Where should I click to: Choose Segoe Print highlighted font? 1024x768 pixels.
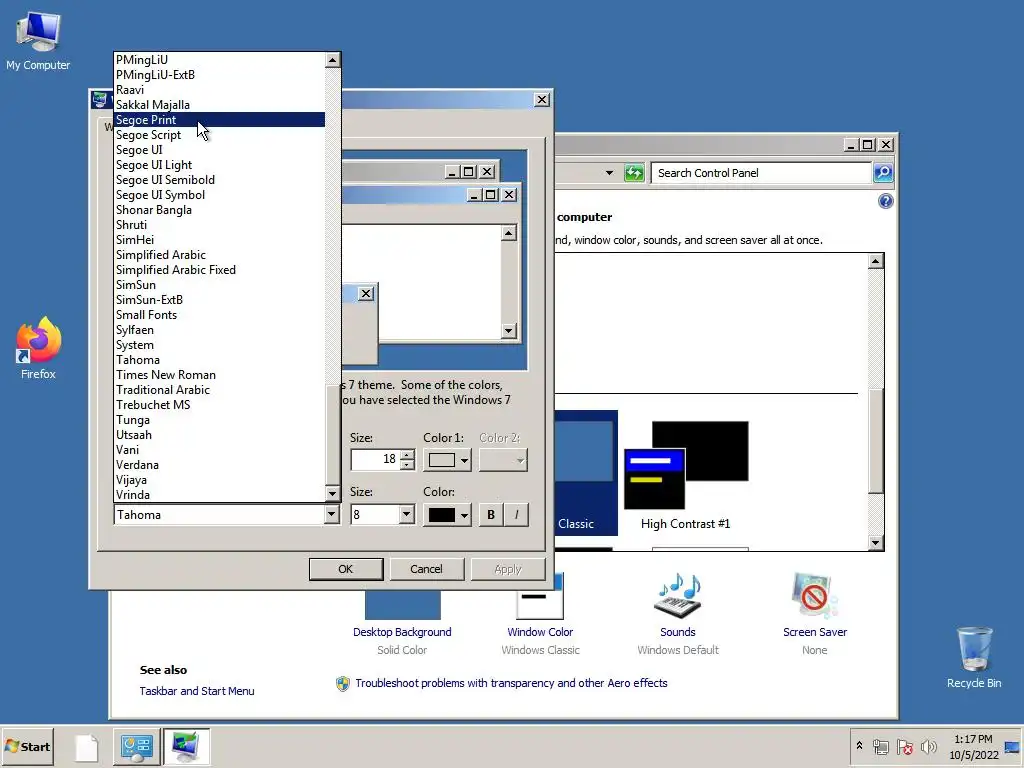[219, 120]
